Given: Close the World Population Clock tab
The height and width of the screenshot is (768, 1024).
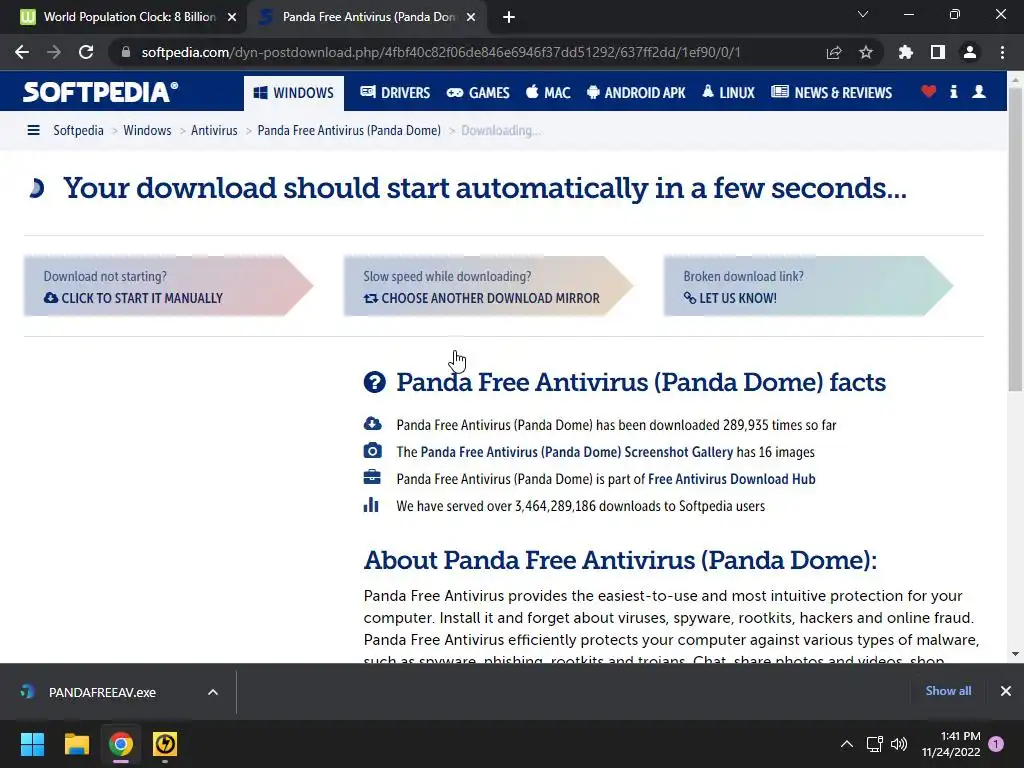Looking at the screenshot, I should (x=232, y=17).
